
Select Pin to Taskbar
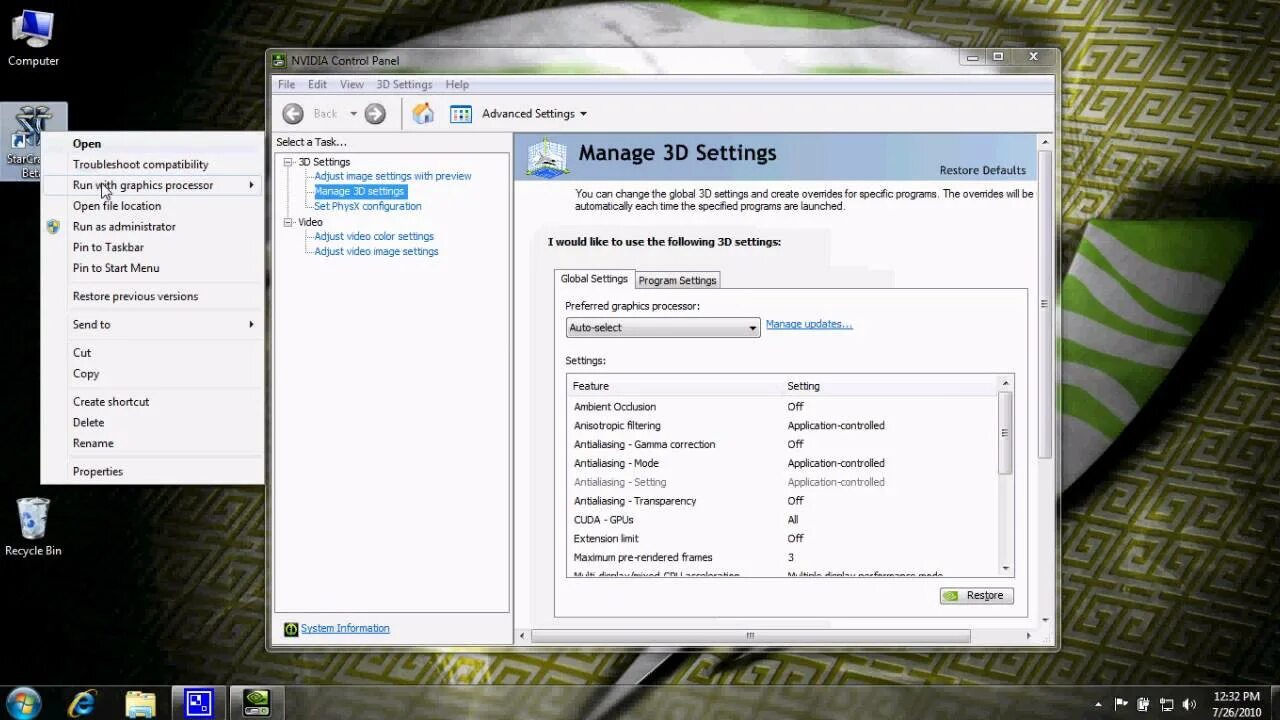pyautogui.click(x=152, y=247)
